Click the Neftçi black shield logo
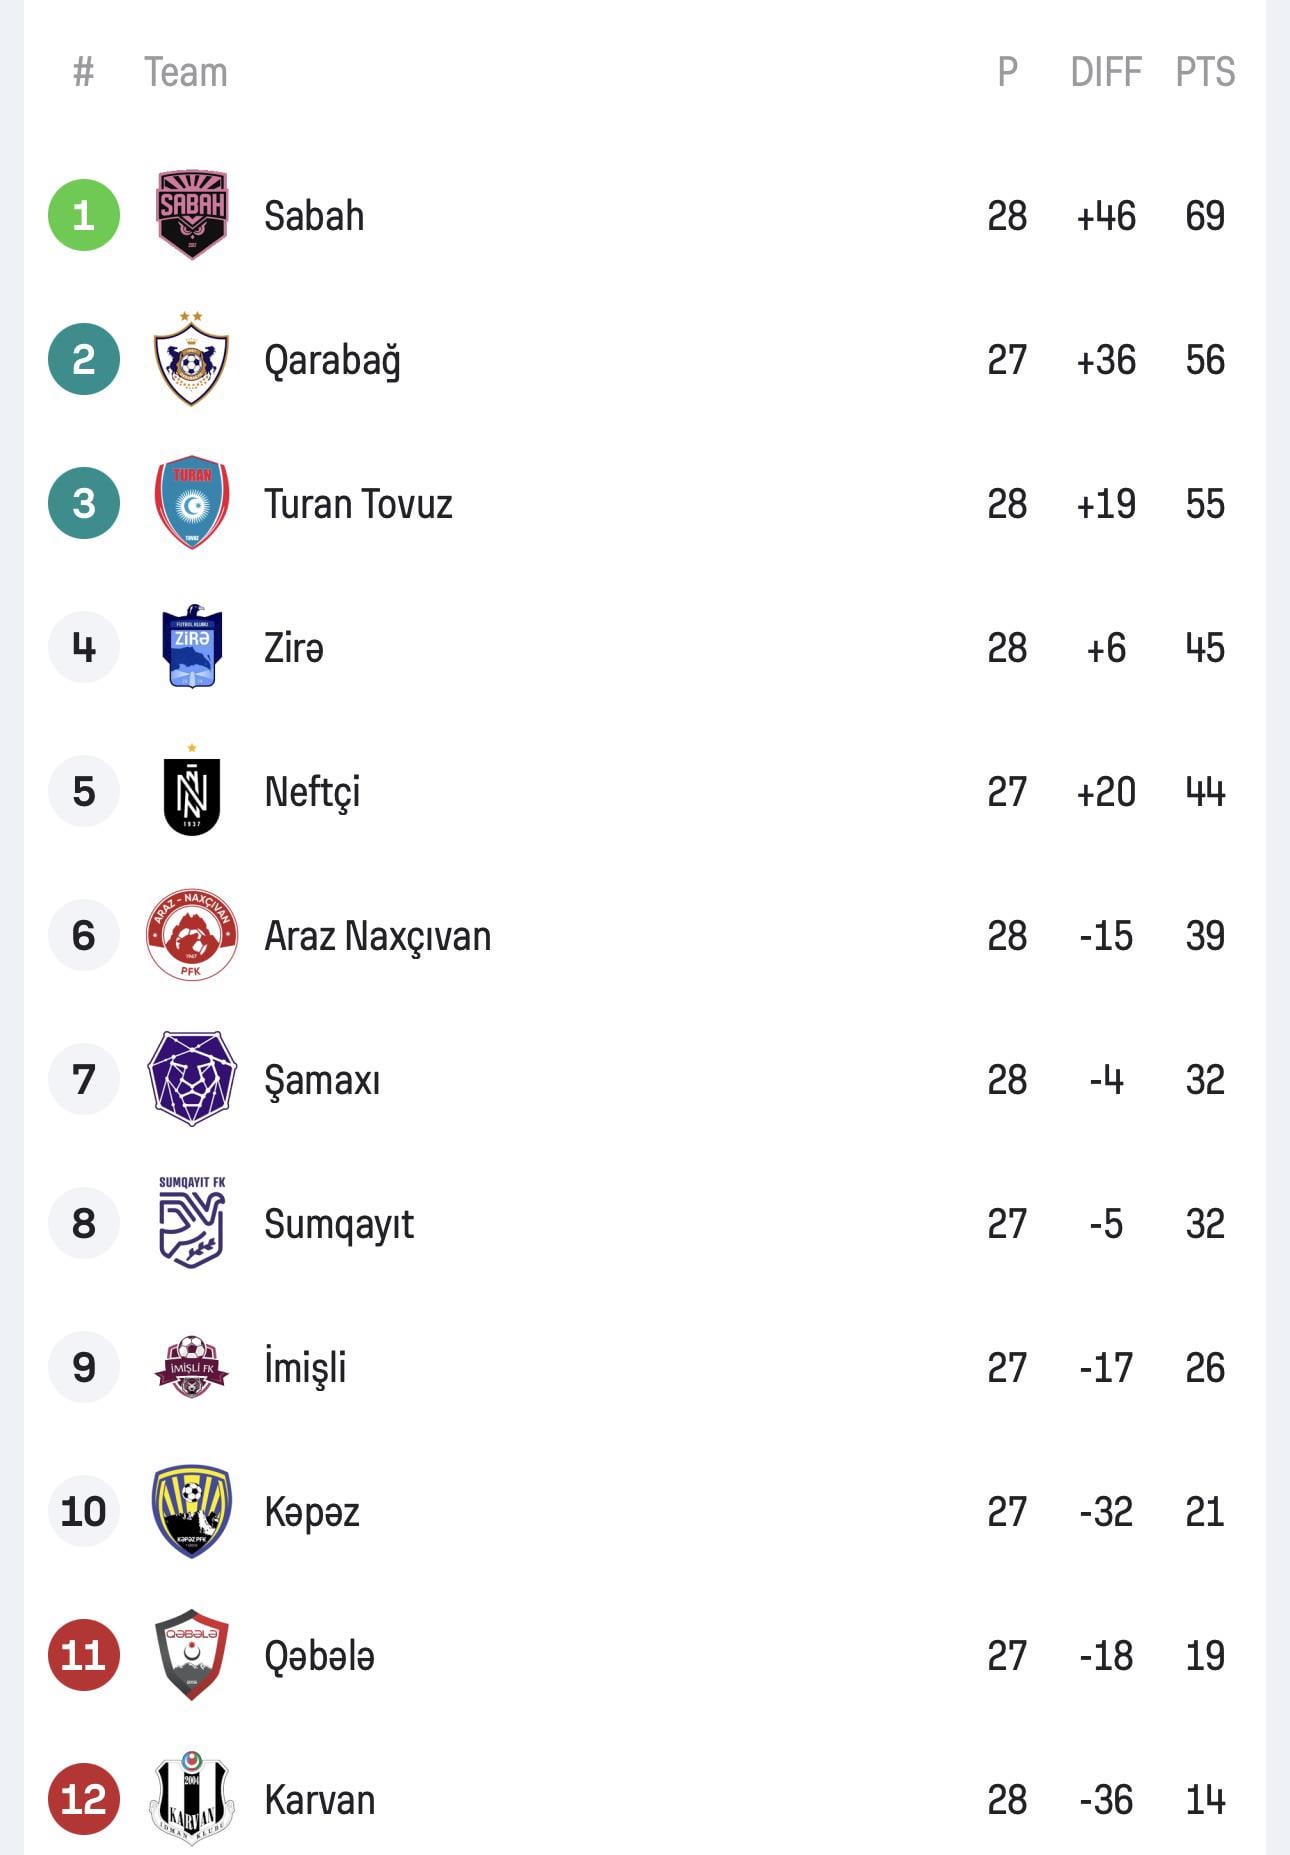The height and width of the screenshot is (1855, 1290). (192, 793)
